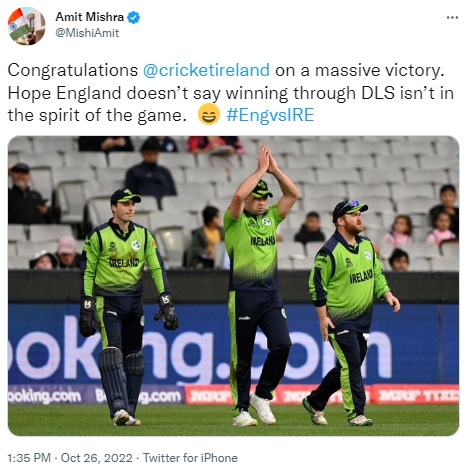The width and height of the screenshot is (471, 469).
Task: Open the three-dot more options menu
Action: point(452,17)
